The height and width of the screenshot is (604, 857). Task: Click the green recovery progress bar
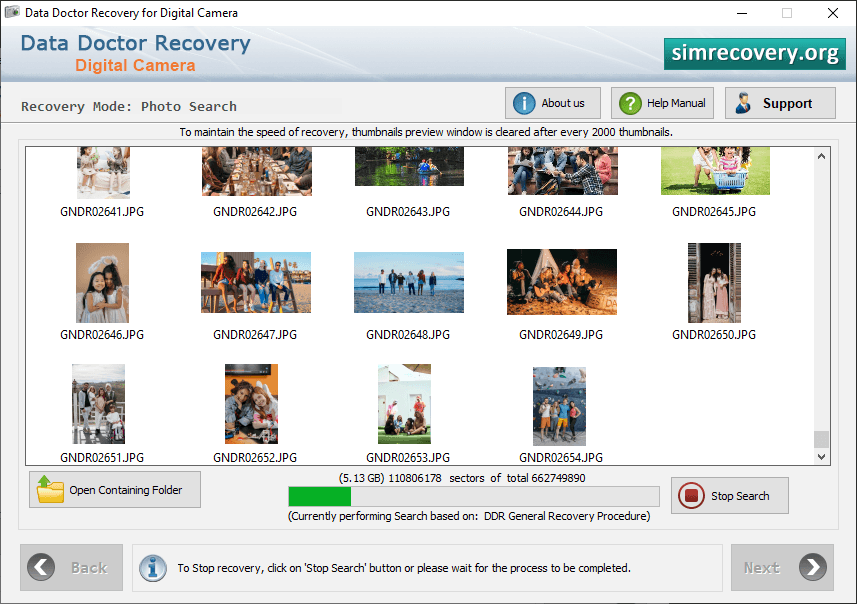[473, 496]
